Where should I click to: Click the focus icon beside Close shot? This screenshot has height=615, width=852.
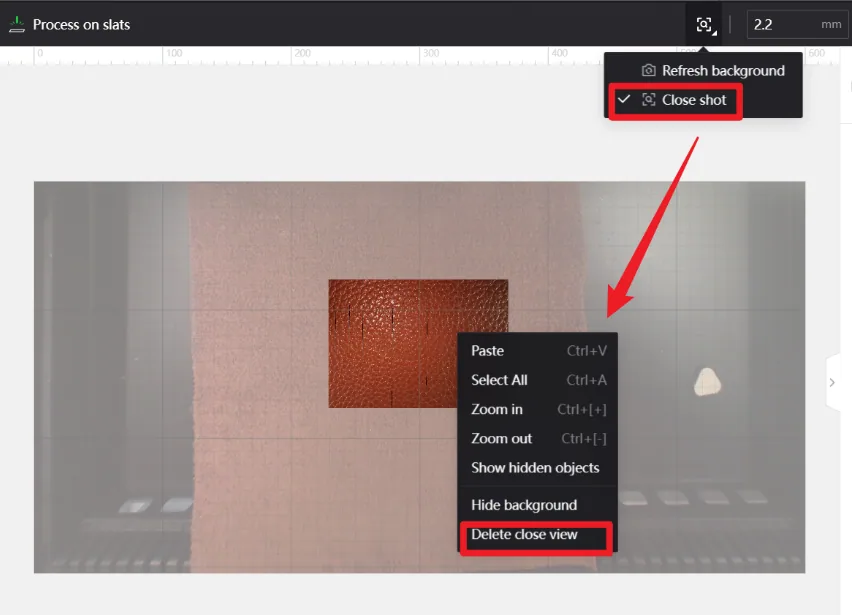[648, 100]
